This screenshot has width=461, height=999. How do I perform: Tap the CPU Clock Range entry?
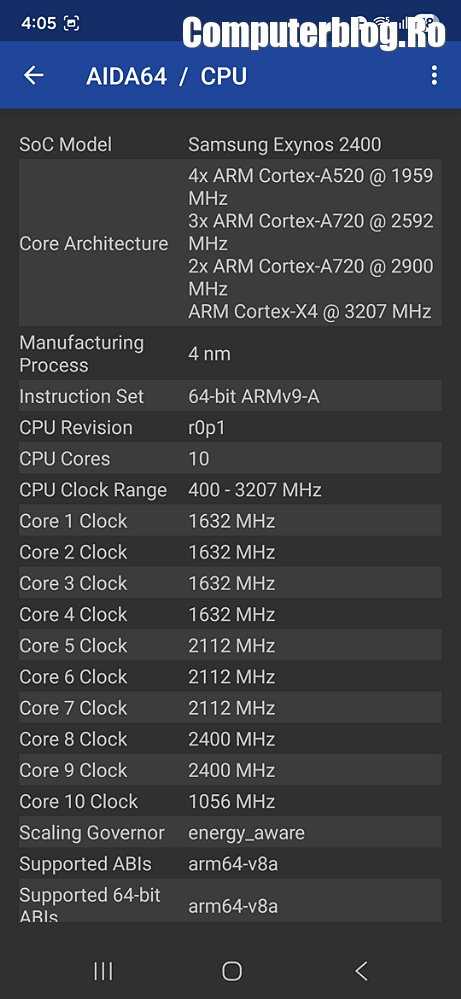tap(230, 489)
